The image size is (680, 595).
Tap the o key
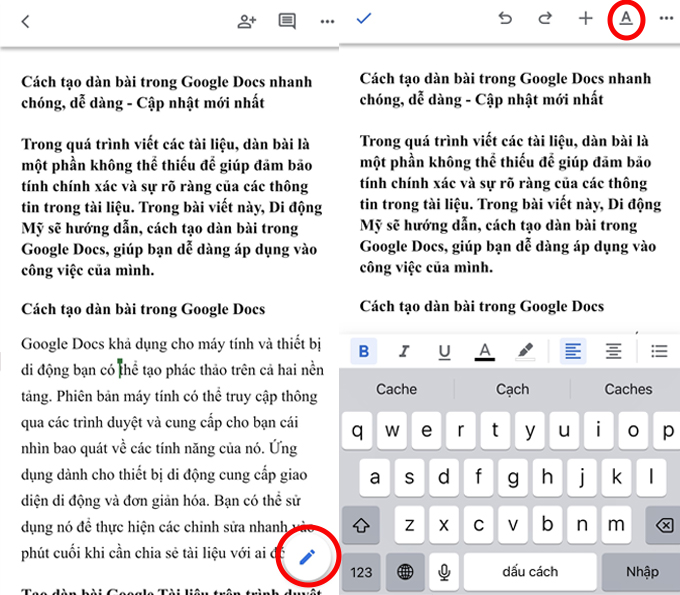pyautogui.click(x=633, y=431)
